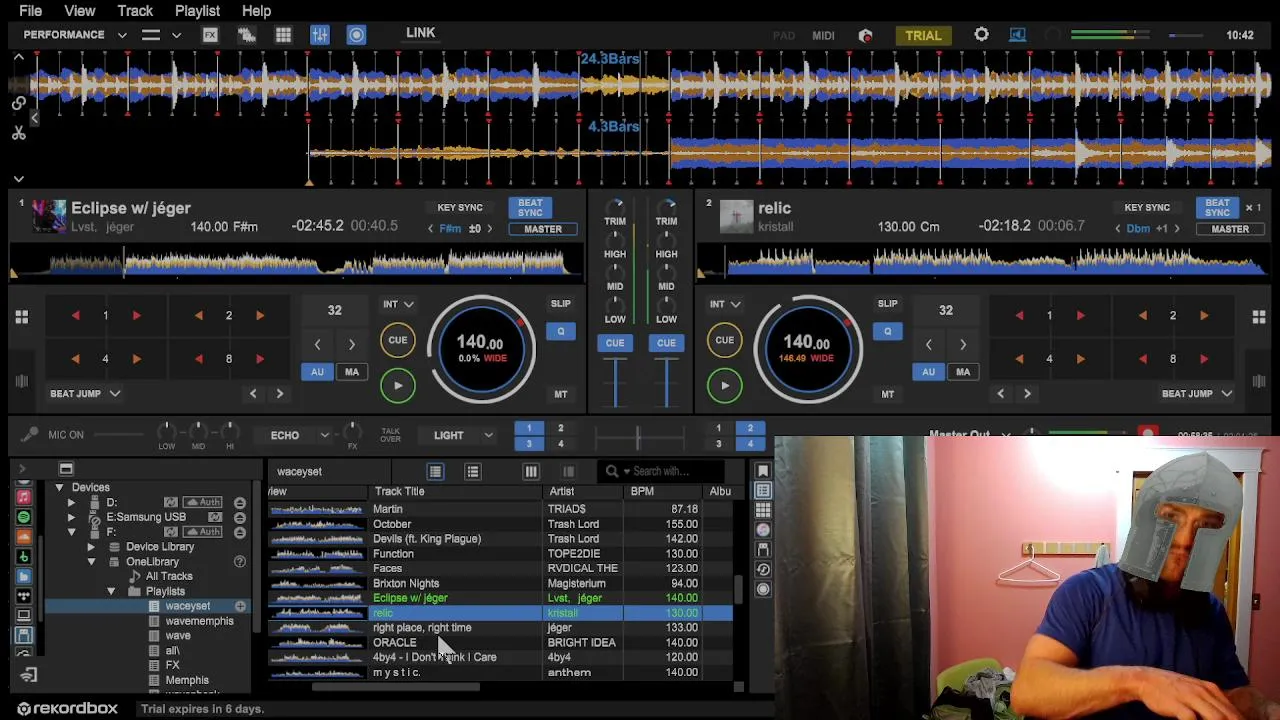Open the Track menu
1280x720 pixels.
[x=135, y=11]
